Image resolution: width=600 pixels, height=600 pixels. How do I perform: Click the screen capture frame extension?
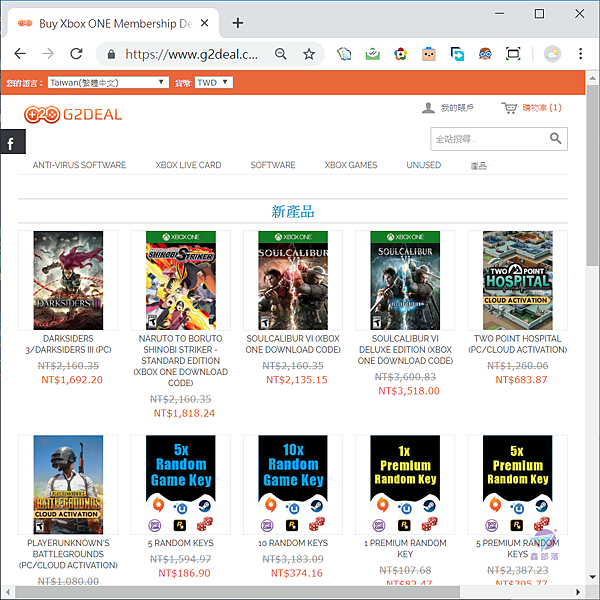tap(513, 54)
